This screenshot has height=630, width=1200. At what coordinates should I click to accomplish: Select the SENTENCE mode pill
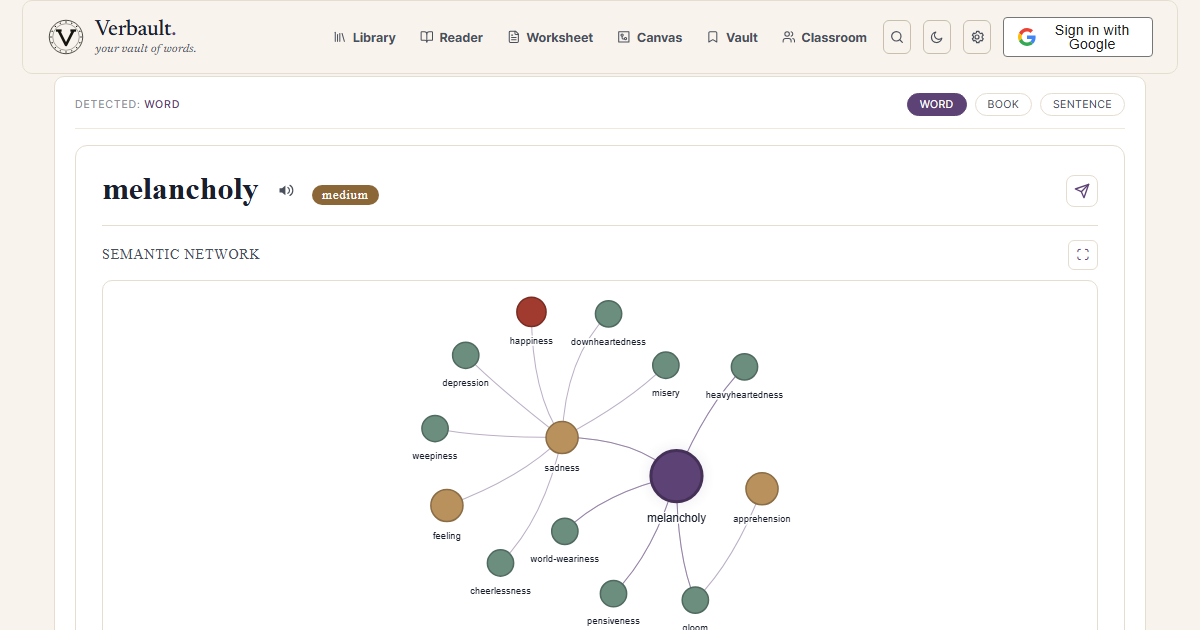[x=1082, y=104]
